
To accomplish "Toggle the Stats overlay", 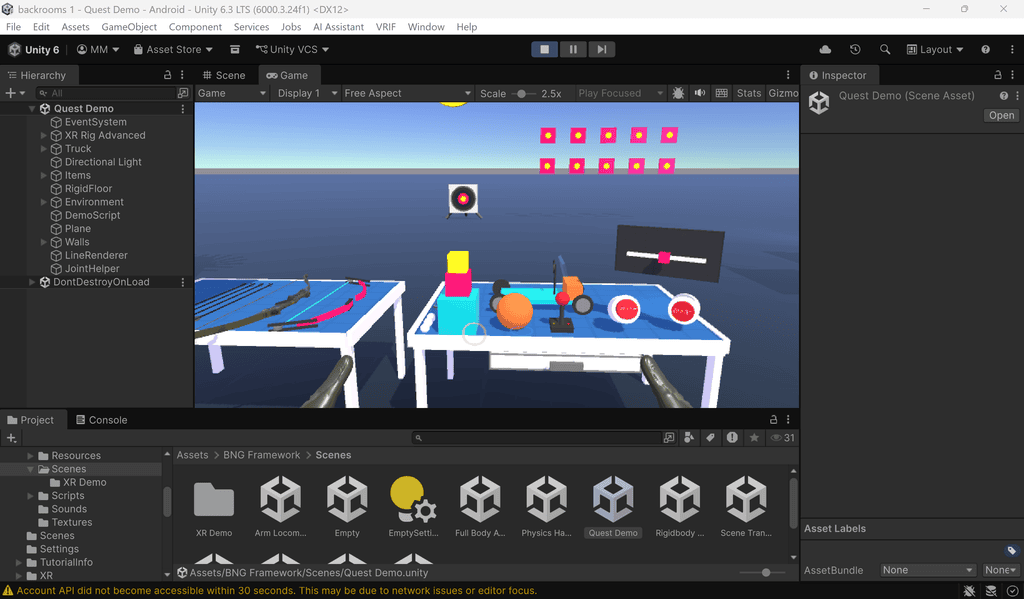I will [x=749, y=93].
